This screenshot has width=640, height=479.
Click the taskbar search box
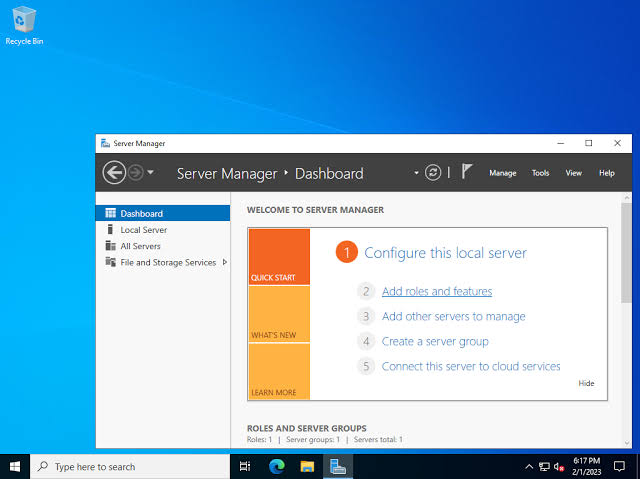(130, 466)
